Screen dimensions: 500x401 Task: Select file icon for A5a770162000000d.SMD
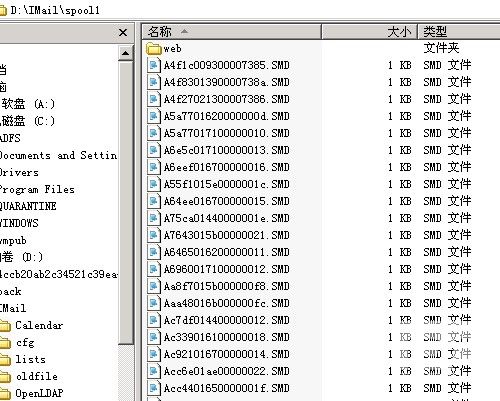[x=154, y=116]
